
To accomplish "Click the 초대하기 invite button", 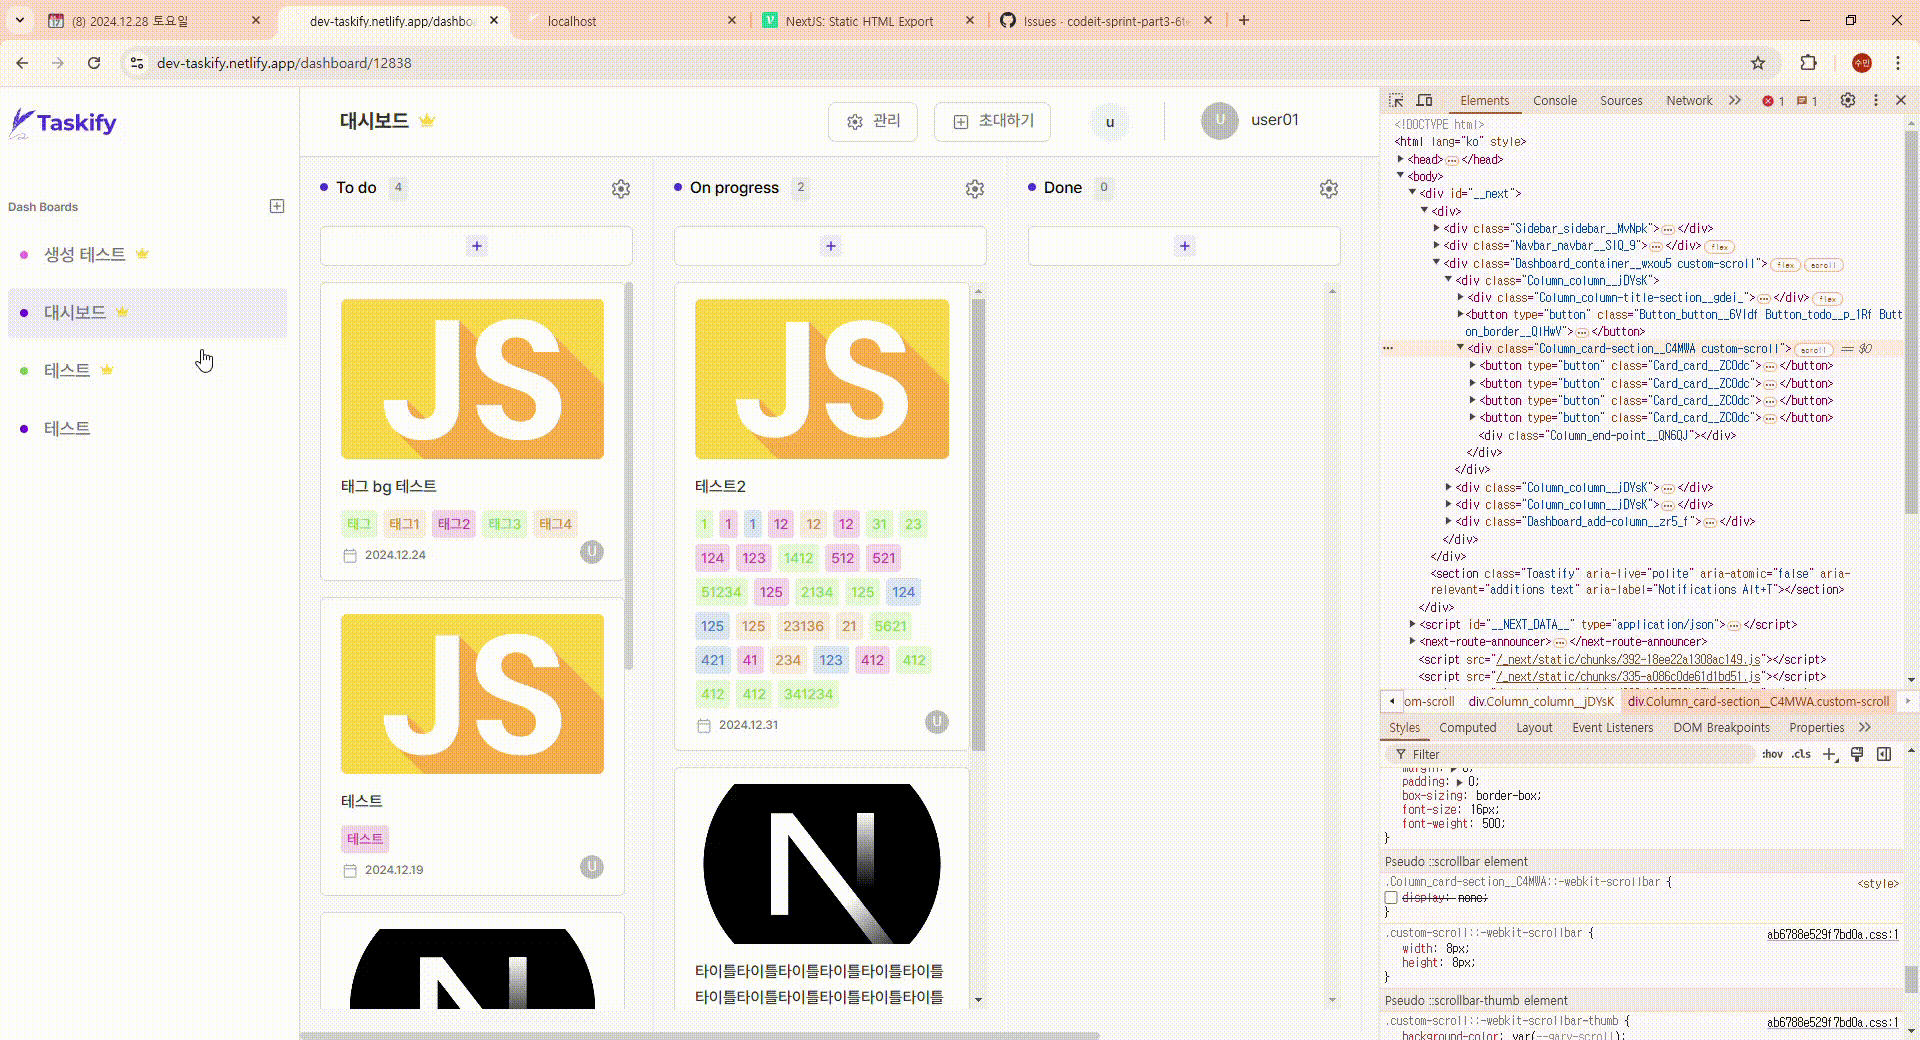I will click(992, 121).
